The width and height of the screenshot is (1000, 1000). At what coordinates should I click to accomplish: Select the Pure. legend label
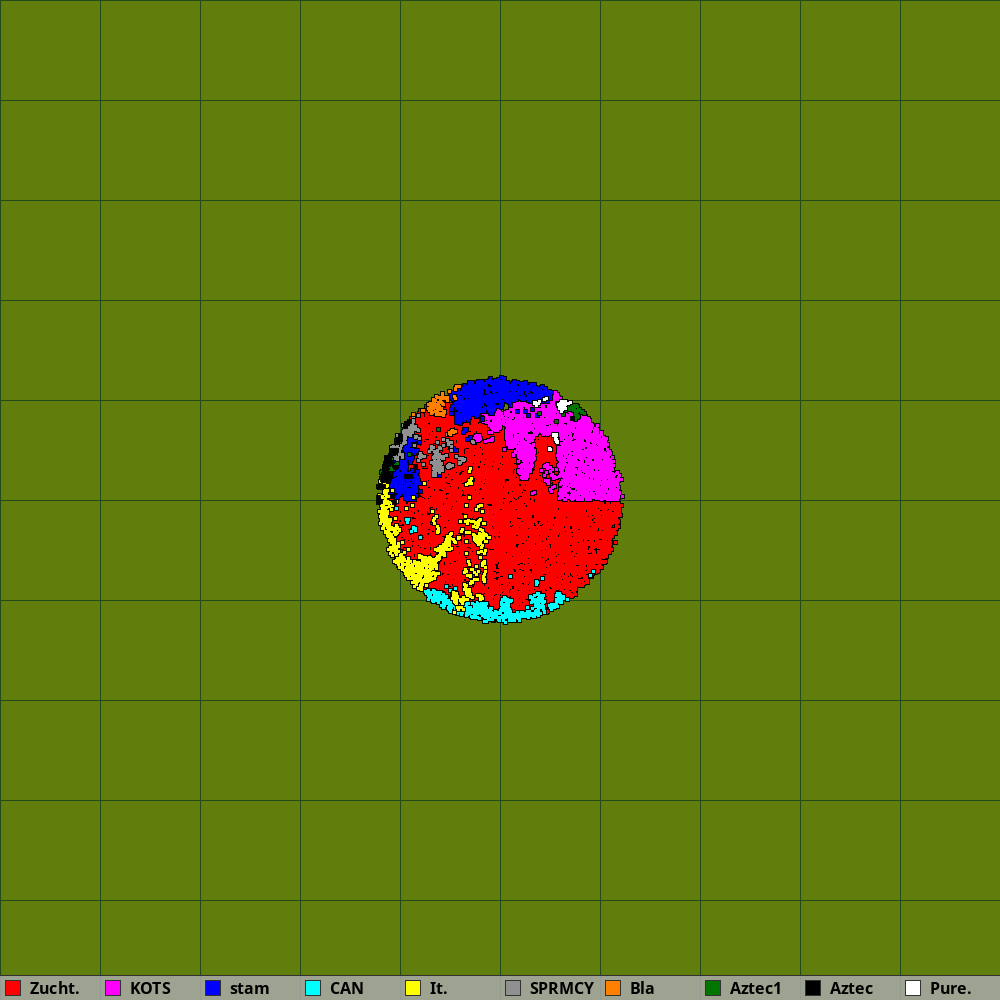coord(950,989)
